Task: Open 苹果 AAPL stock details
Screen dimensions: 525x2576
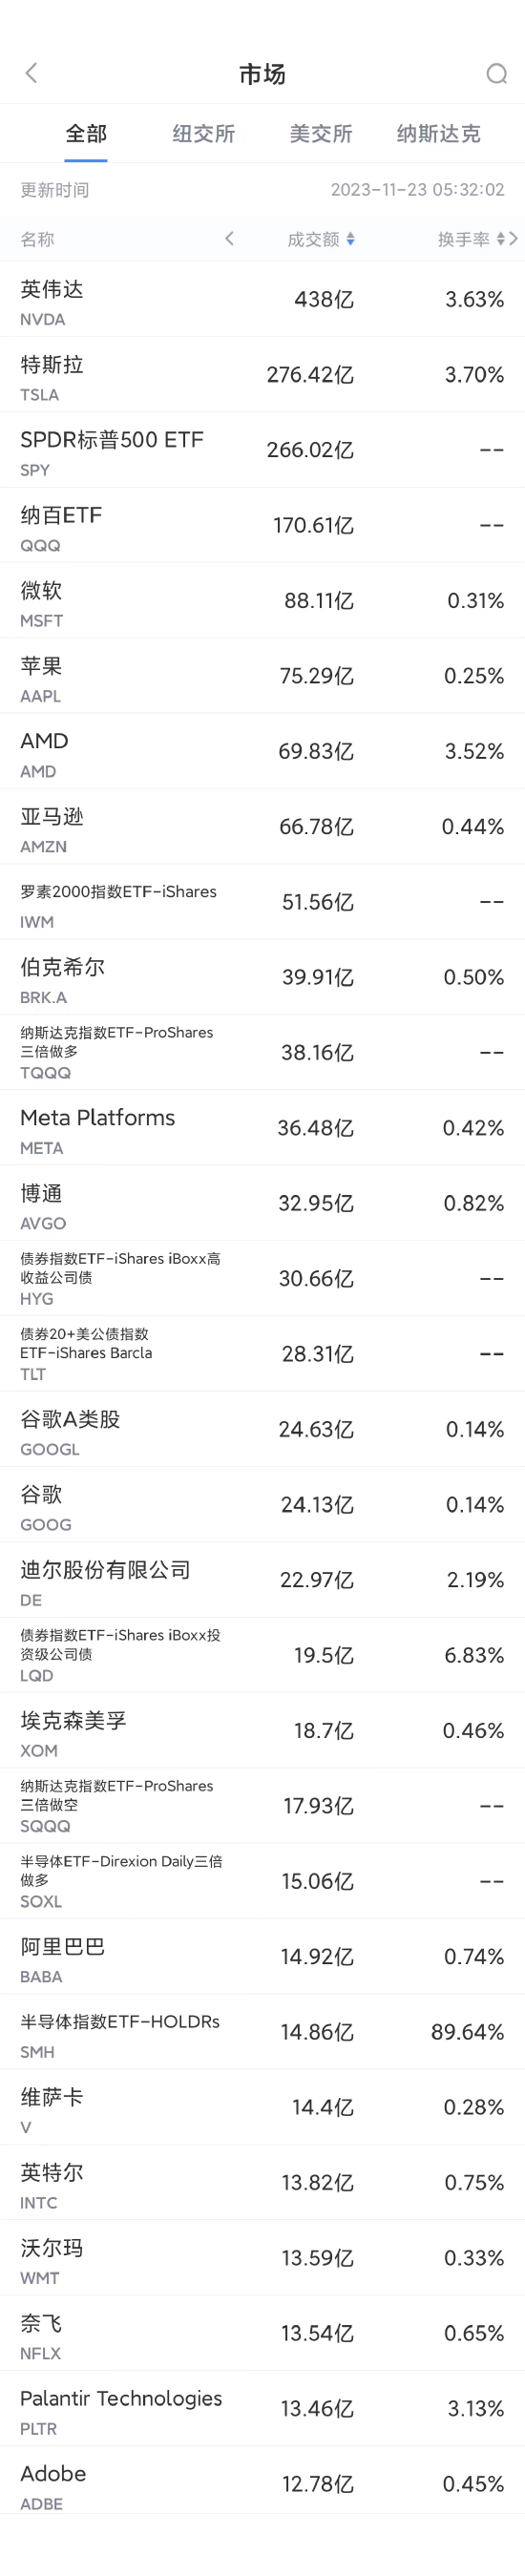Action: coord(262,676)
